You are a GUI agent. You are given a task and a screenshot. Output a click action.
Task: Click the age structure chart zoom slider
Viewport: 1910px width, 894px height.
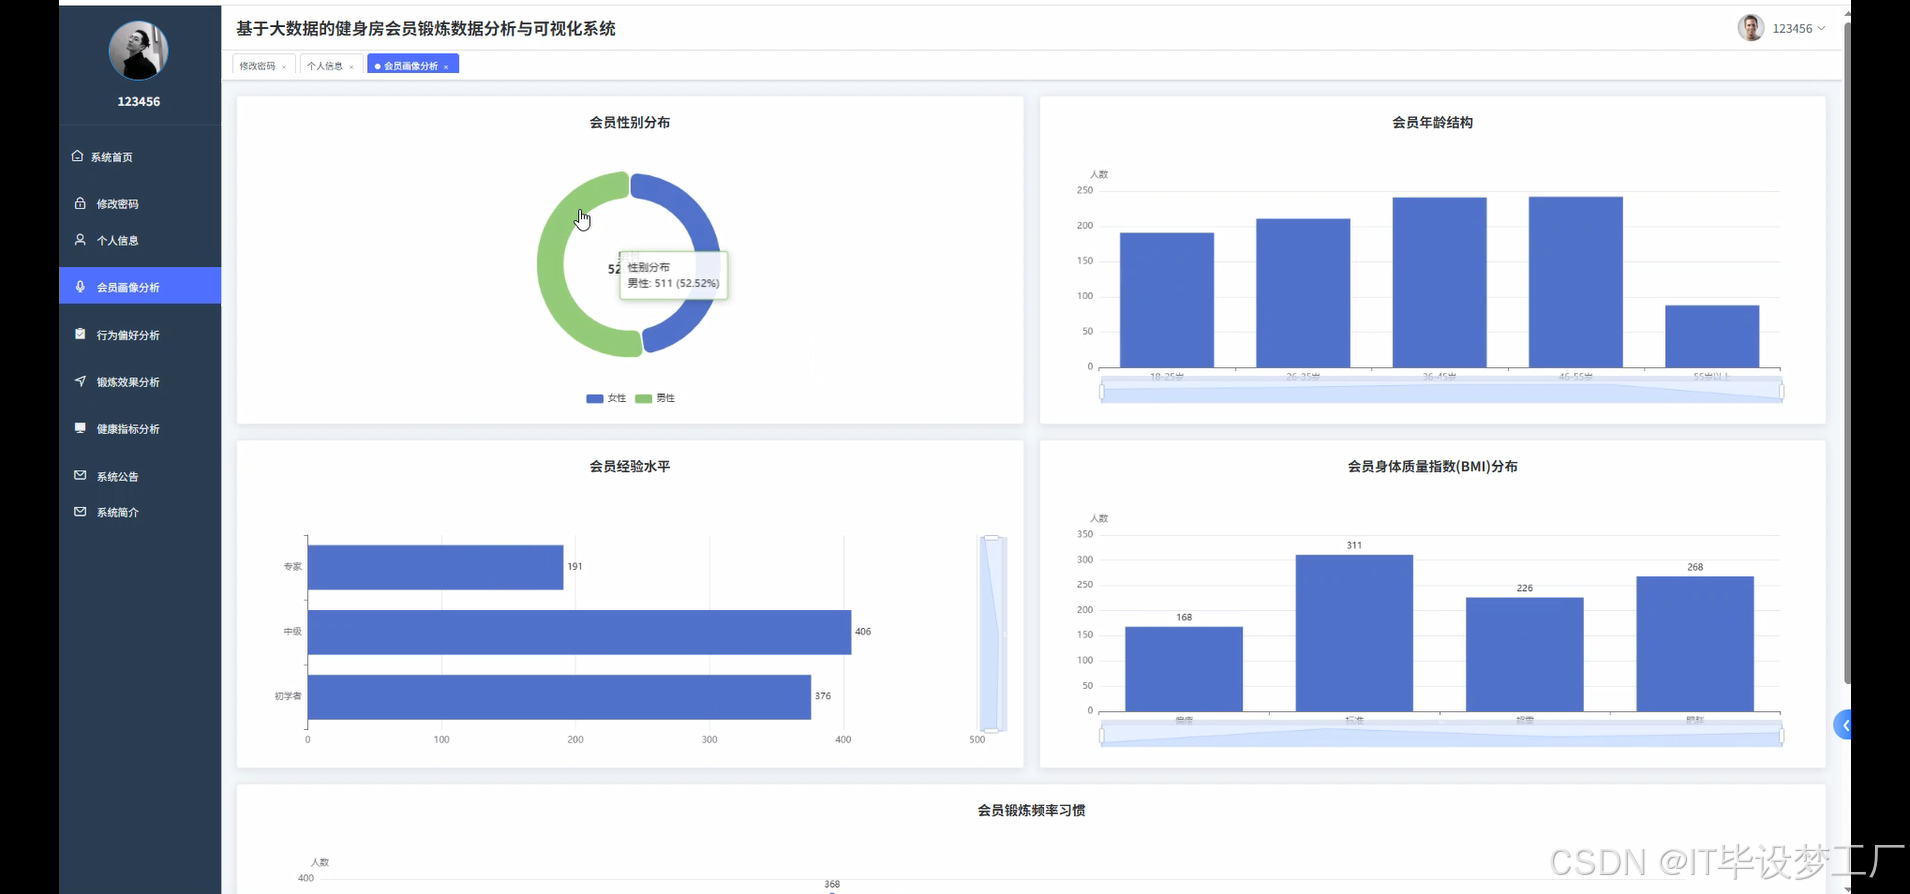[x=1441, y=390]
